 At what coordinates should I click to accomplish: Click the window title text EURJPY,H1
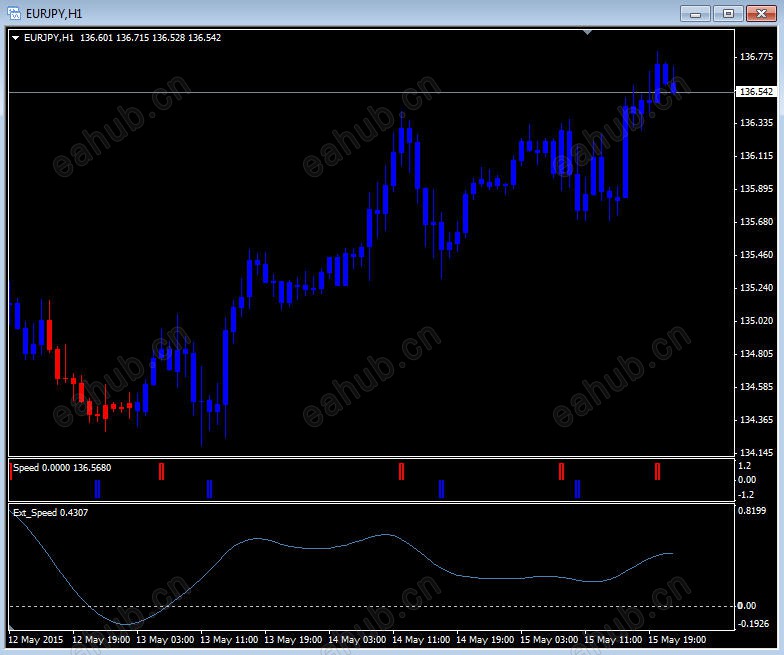[54, 14]
